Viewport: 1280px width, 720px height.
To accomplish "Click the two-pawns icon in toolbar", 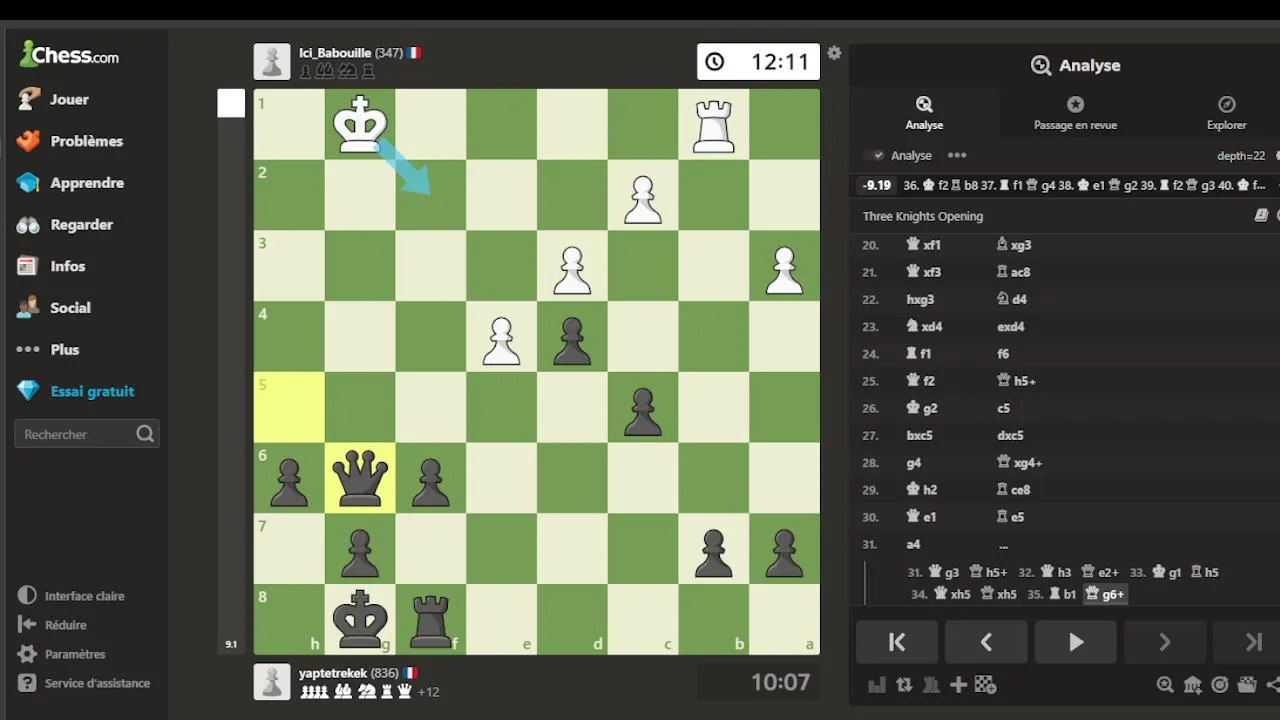I will point(931,685).
